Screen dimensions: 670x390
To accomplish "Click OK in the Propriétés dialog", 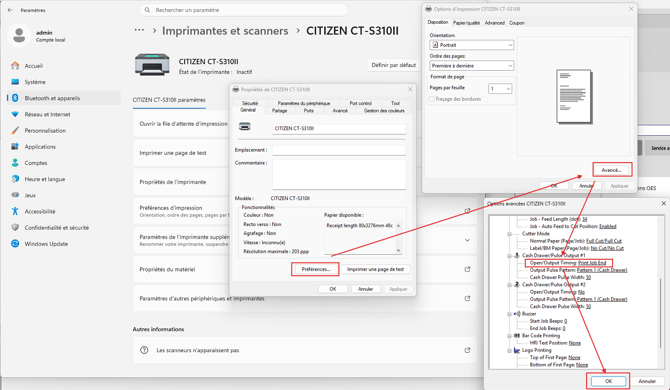I will click(332, 289).
